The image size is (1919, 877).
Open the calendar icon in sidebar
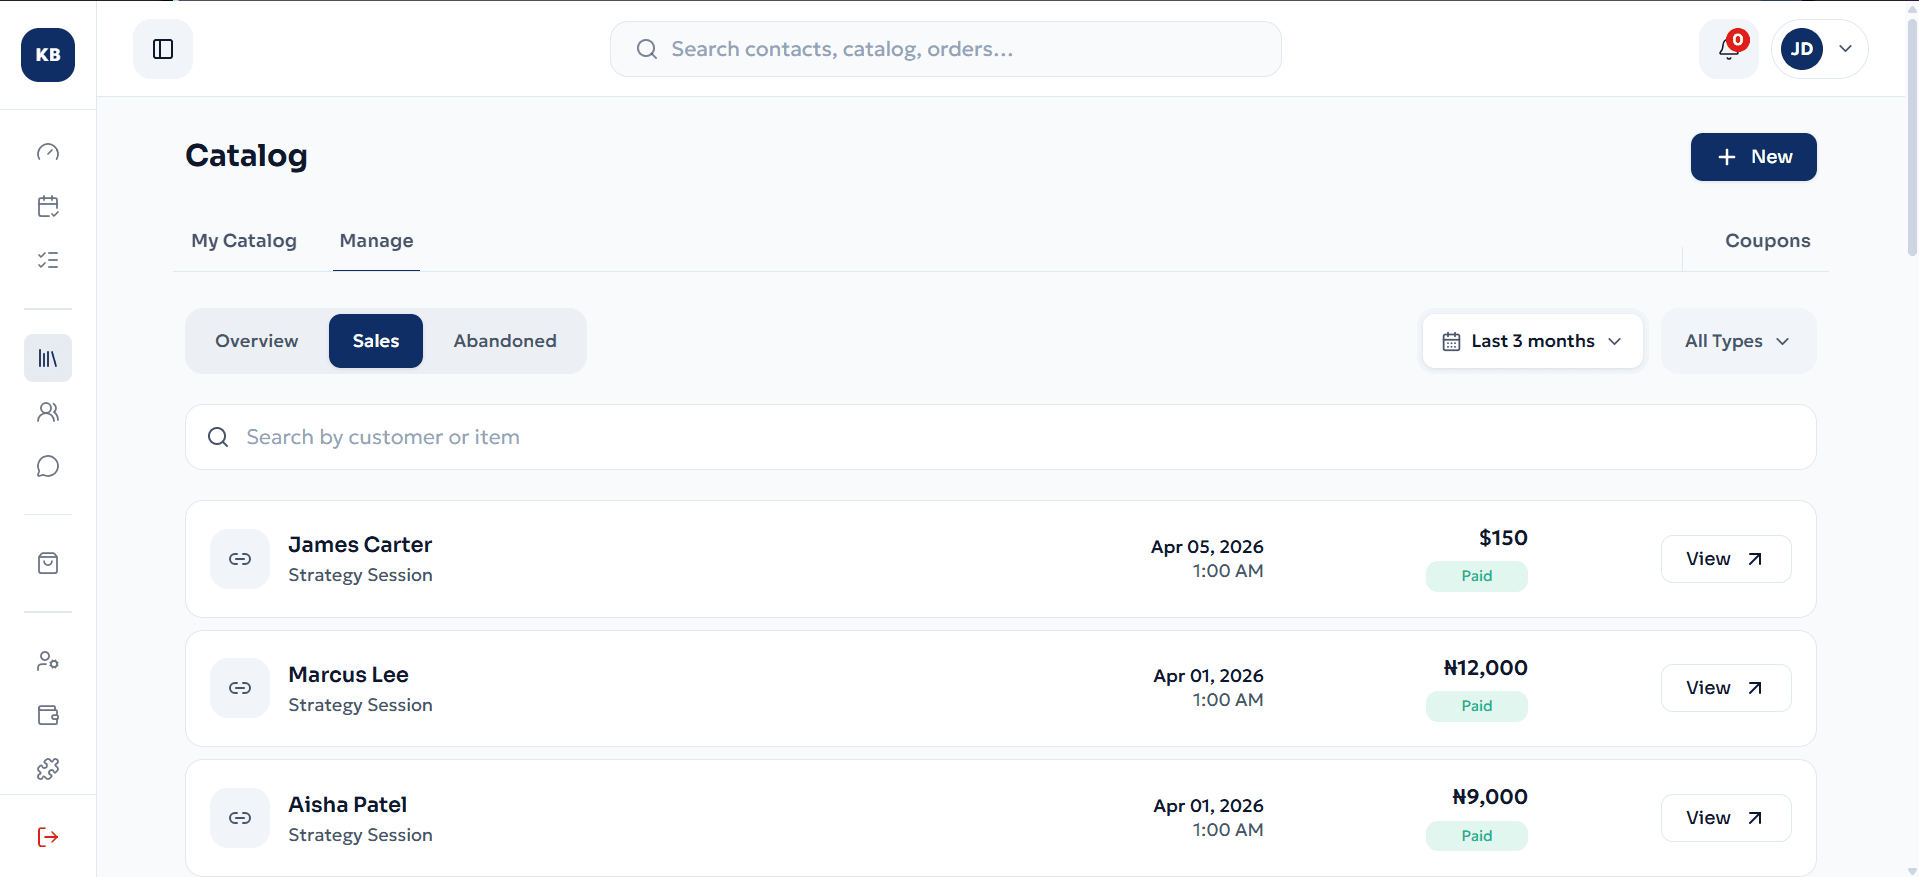click(x=48, y=206)
